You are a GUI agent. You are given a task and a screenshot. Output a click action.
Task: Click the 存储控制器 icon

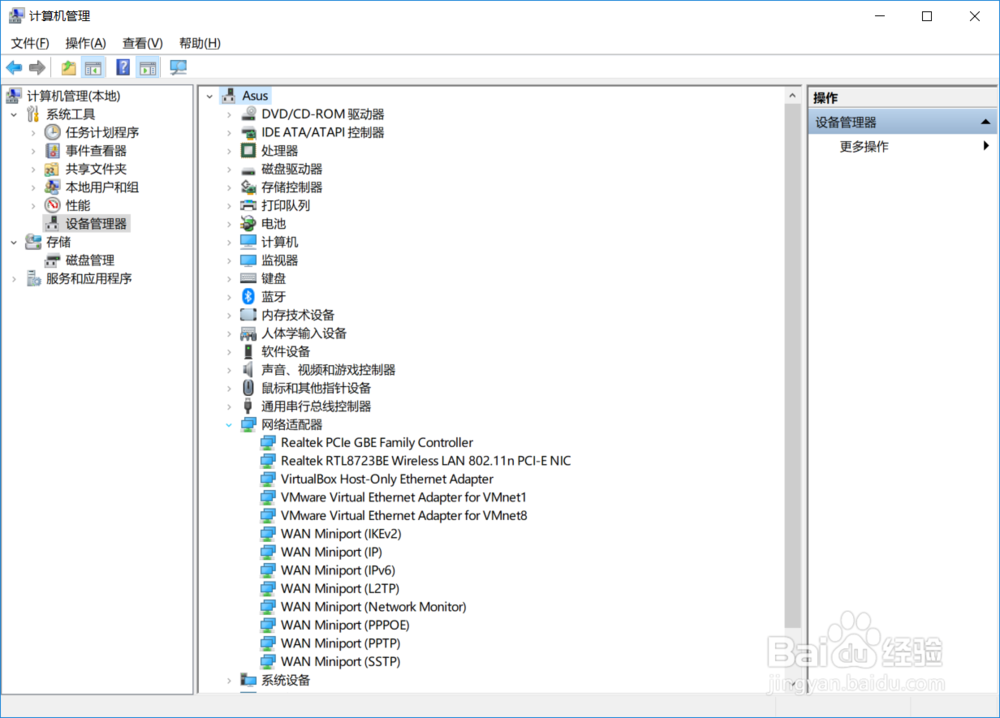point(248,187)
